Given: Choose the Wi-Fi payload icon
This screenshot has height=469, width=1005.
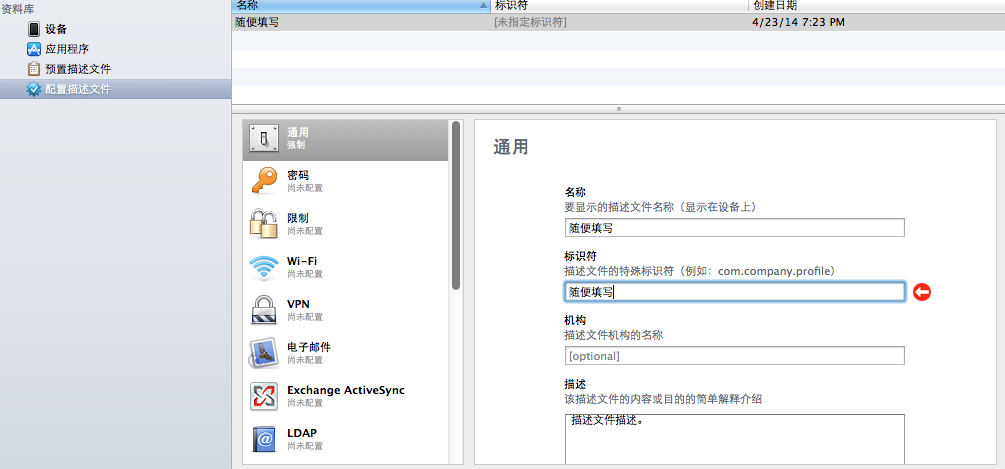Looking at the screenshot, I should click(264, 267).
